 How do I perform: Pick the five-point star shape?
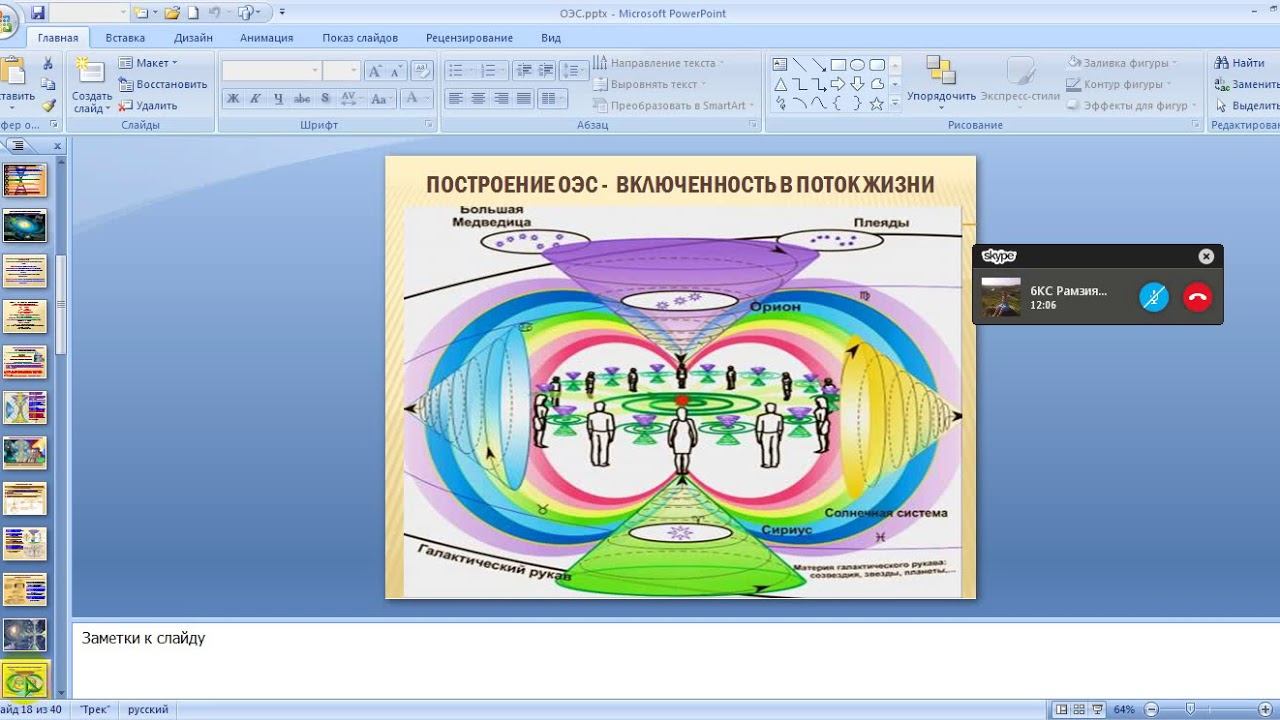876,103
